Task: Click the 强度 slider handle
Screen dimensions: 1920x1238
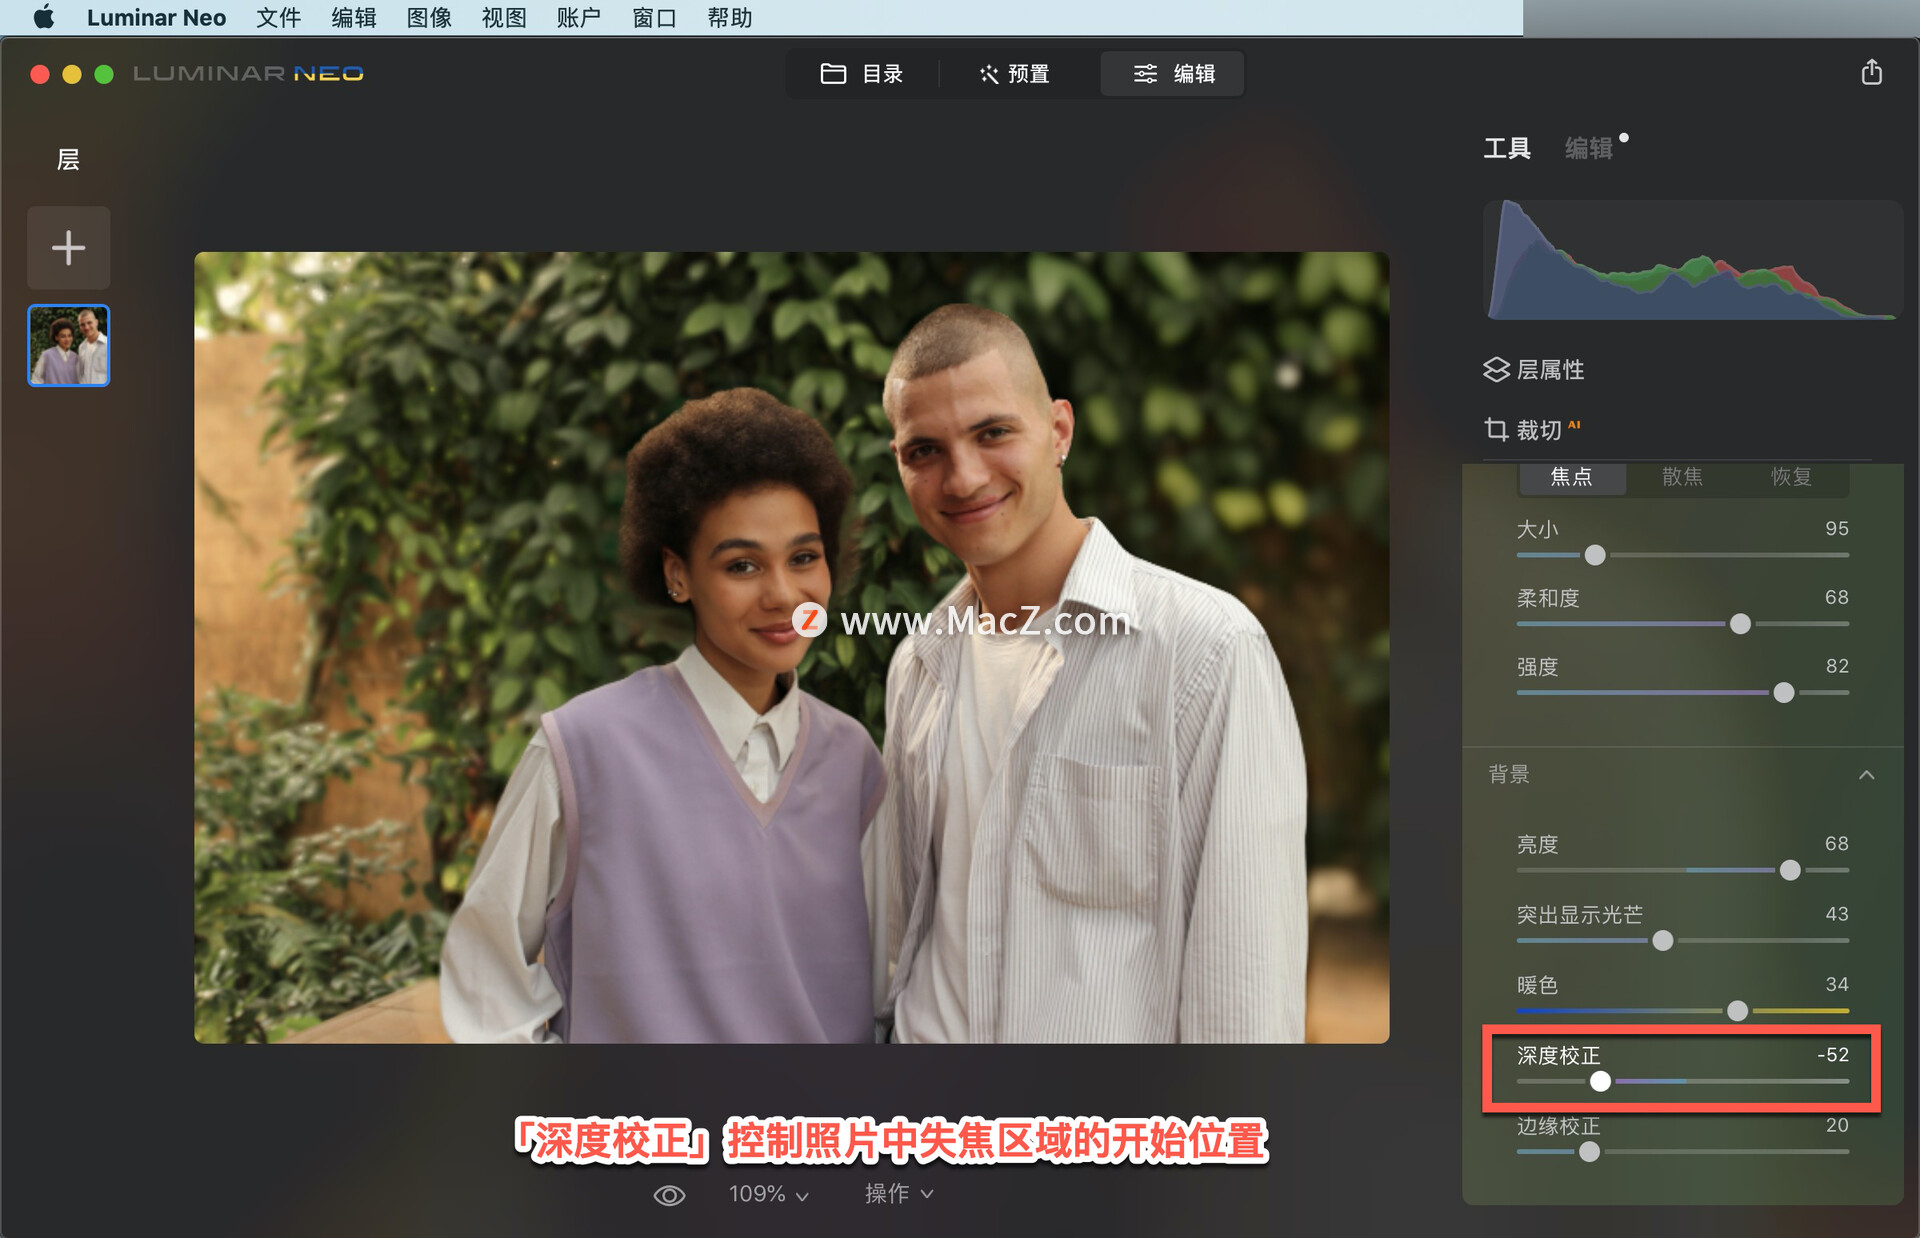Action: pos(1783,693)
